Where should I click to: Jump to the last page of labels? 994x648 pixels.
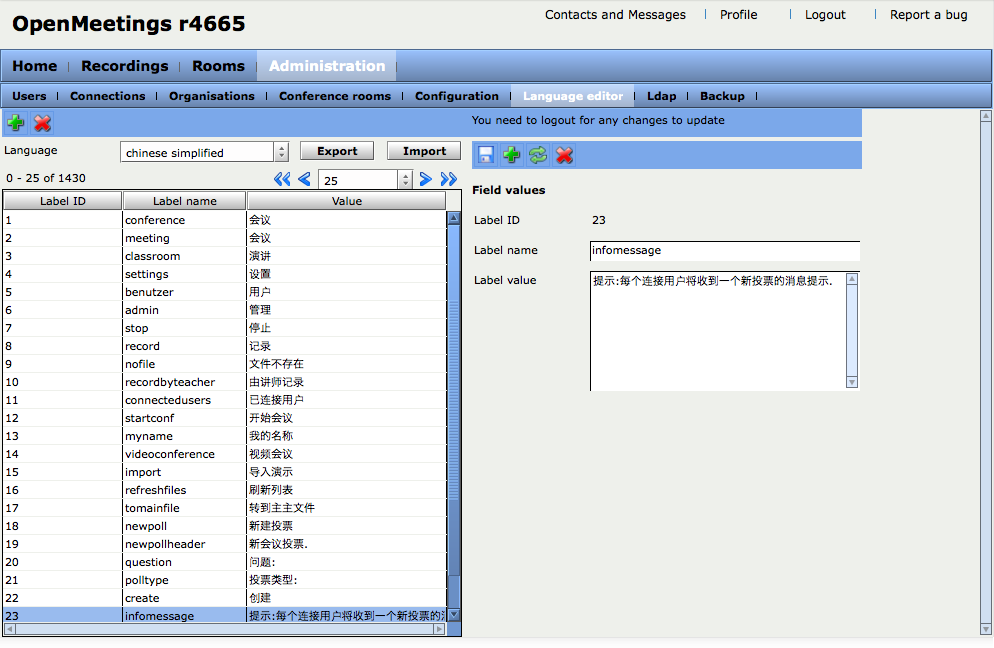point(449,179)
